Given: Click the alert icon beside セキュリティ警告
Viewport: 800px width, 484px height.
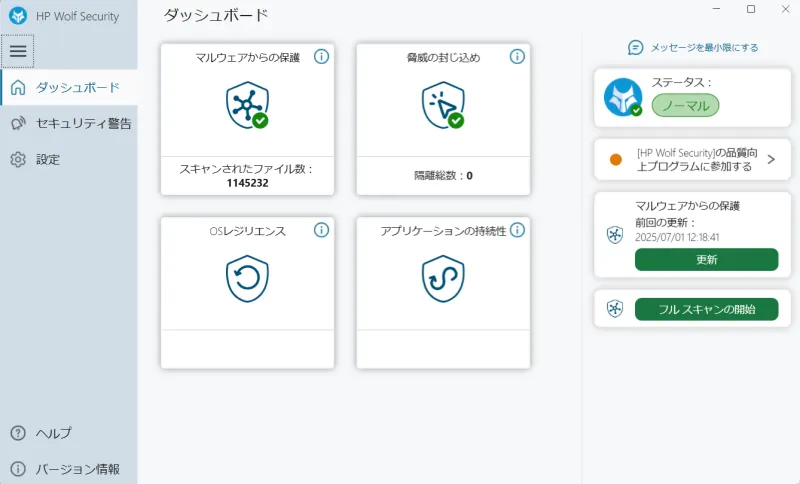Looking at the screenshot, I should (x=18, y=123).
